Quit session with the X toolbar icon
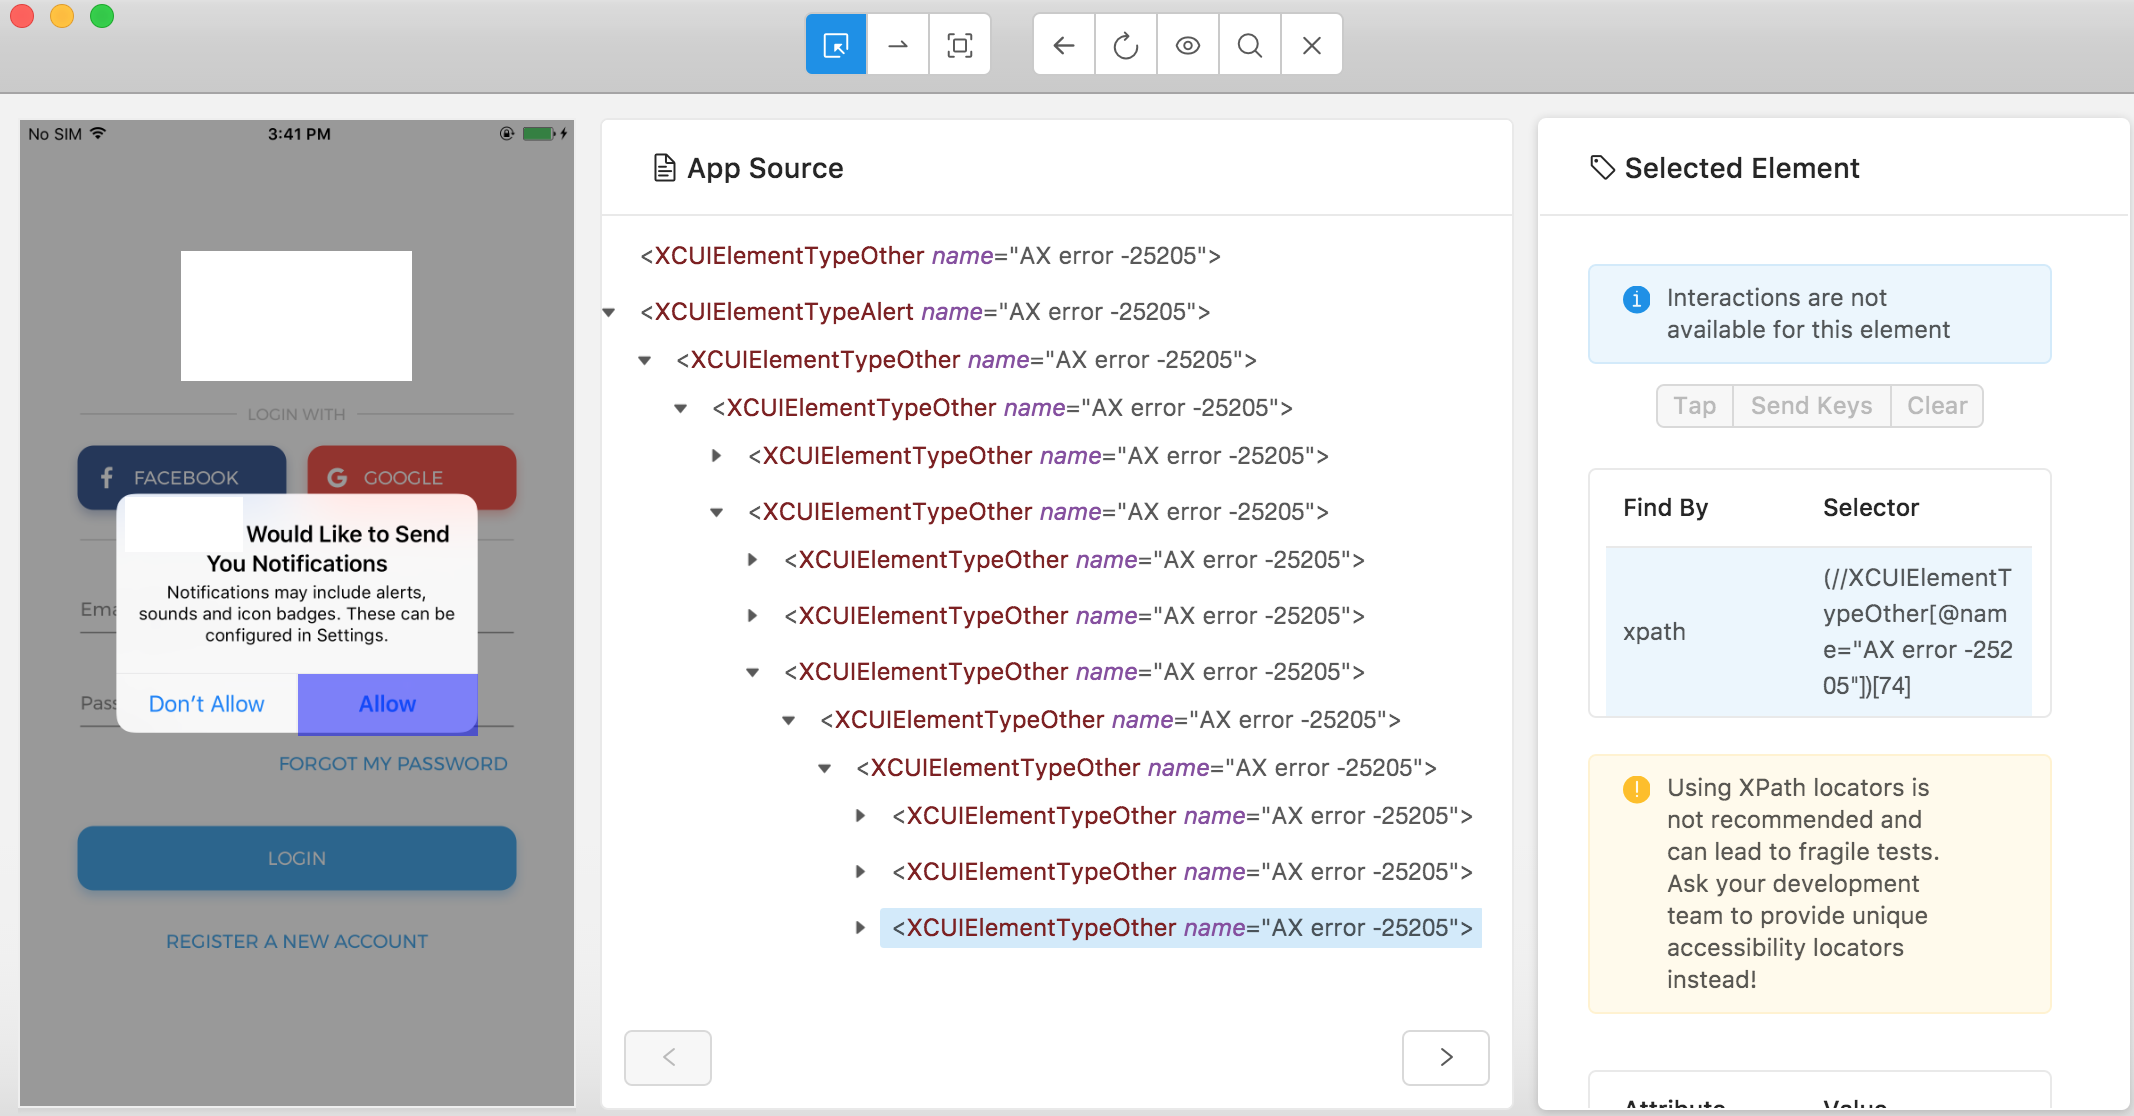 [x=1312, y=45]
